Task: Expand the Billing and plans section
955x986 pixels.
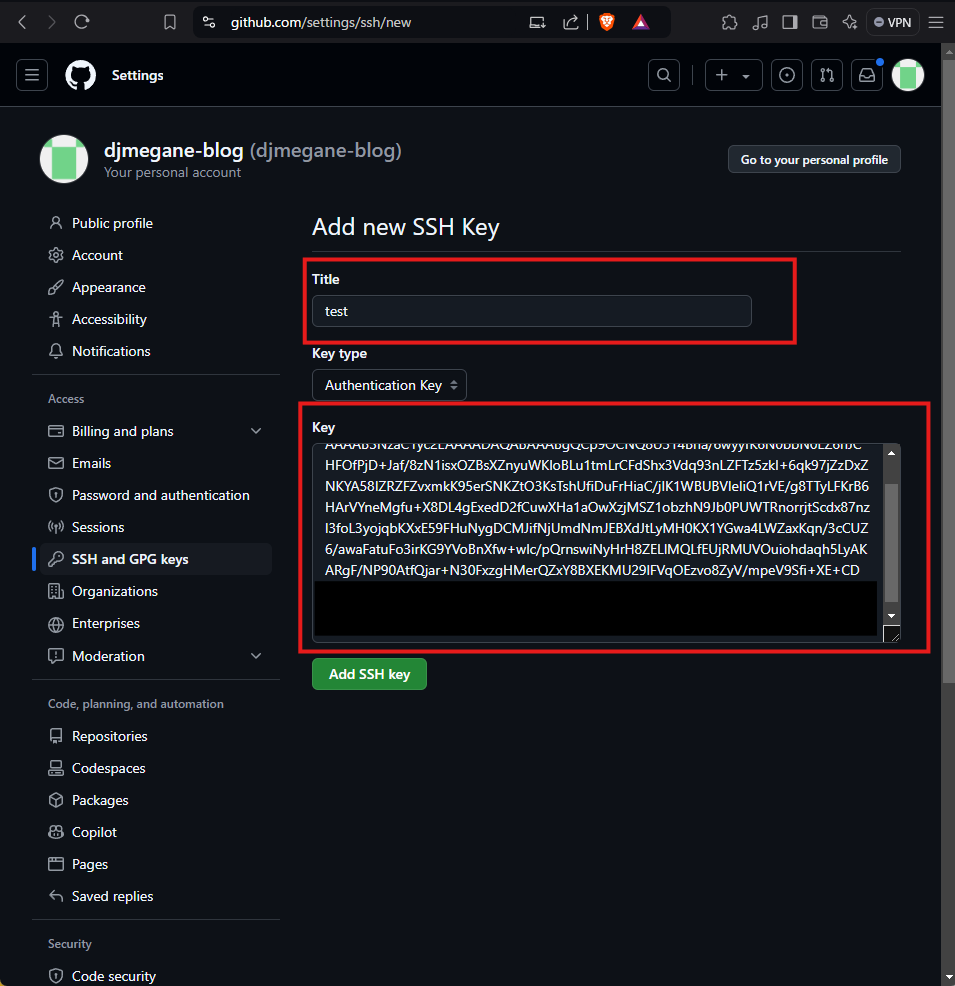Action: pos(256,431)
